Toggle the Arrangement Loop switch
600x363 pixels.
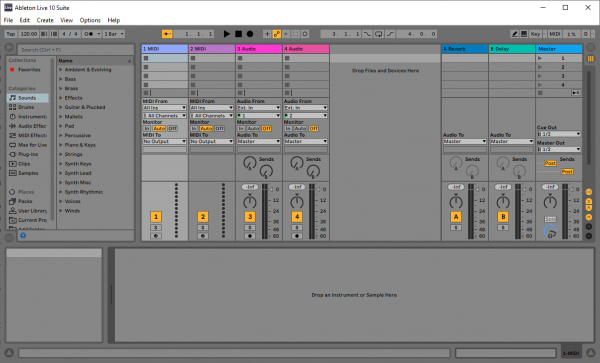[378, 34]
